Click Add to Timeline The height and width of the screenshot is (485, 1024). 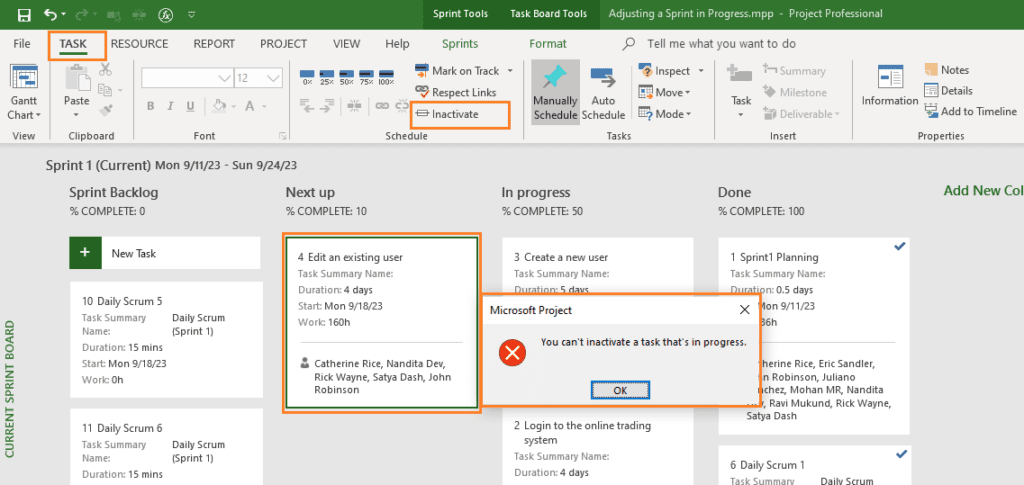click(970, 112)
